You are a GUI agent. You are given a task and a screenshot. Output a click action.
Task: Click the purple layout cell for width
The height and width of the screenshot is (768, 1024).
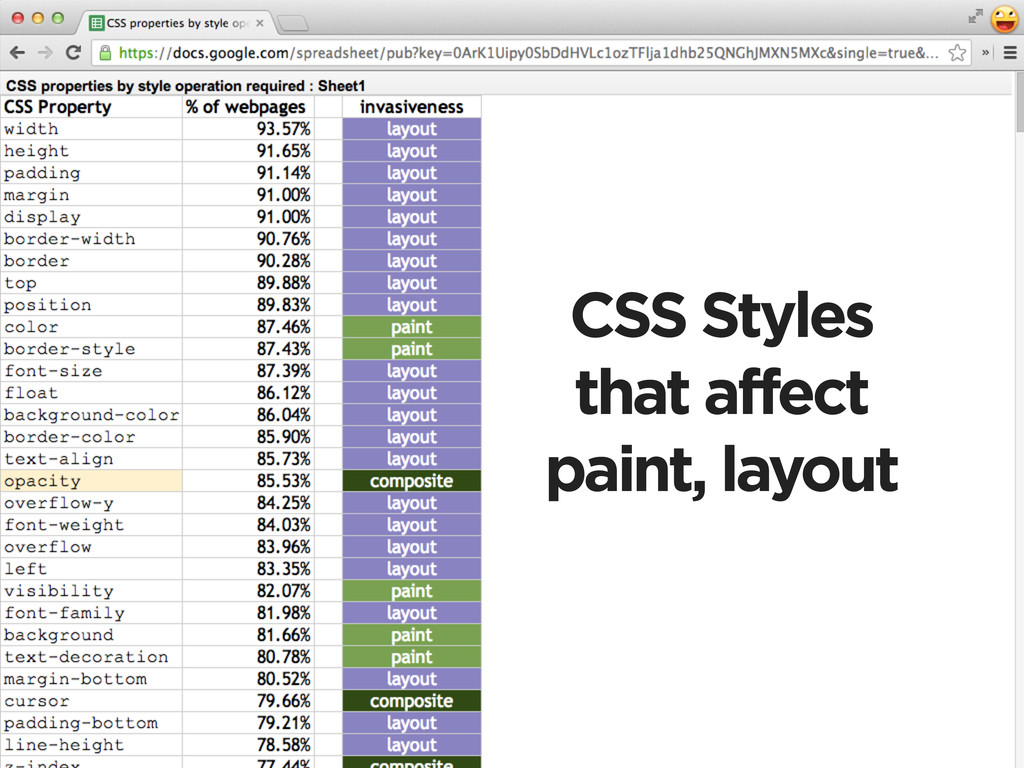(x=411, y=129)
